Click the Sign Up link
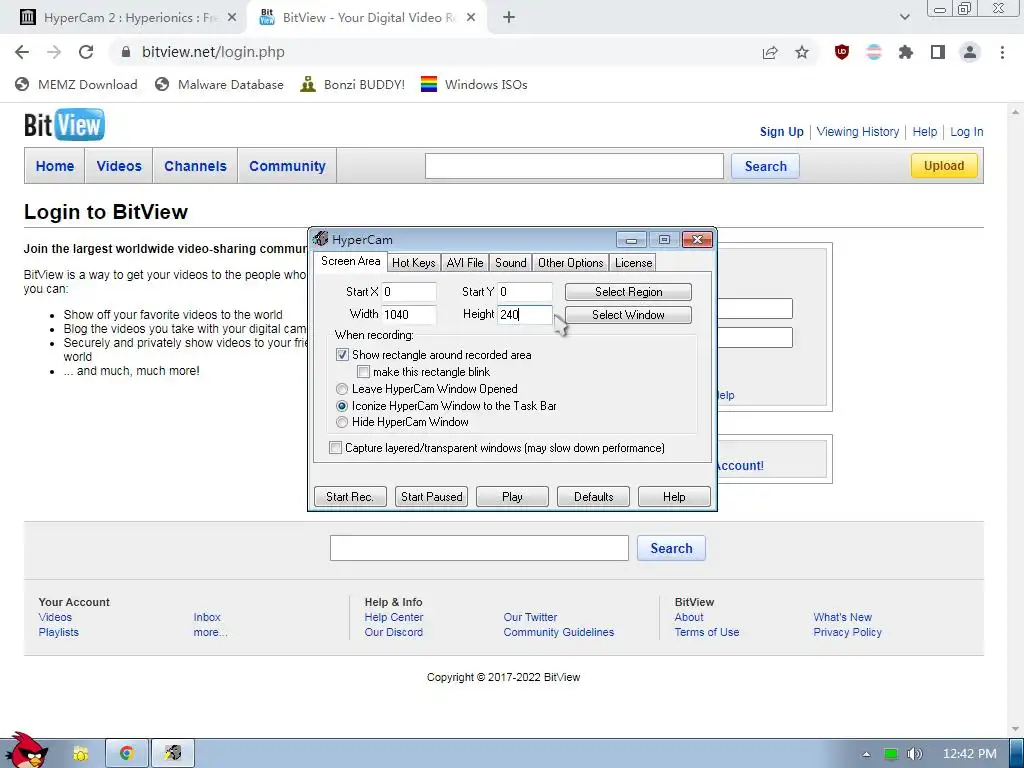The image size is (1024, 768). tap(782, 132)
